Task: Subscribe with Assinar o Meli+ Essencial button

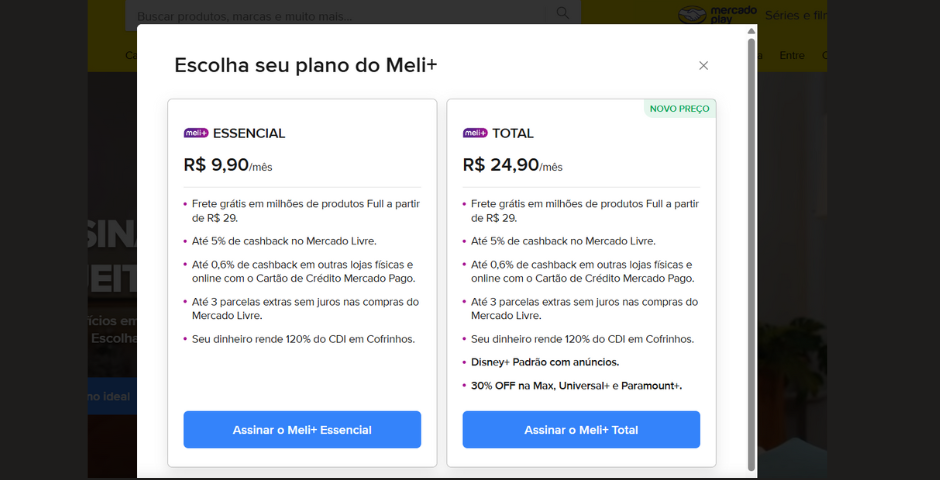Action: pos(302,430)
